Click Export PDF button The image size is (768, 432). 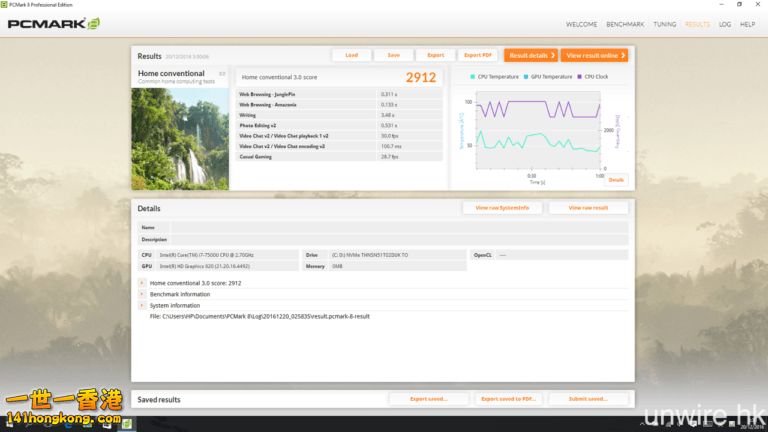(478, 55)
